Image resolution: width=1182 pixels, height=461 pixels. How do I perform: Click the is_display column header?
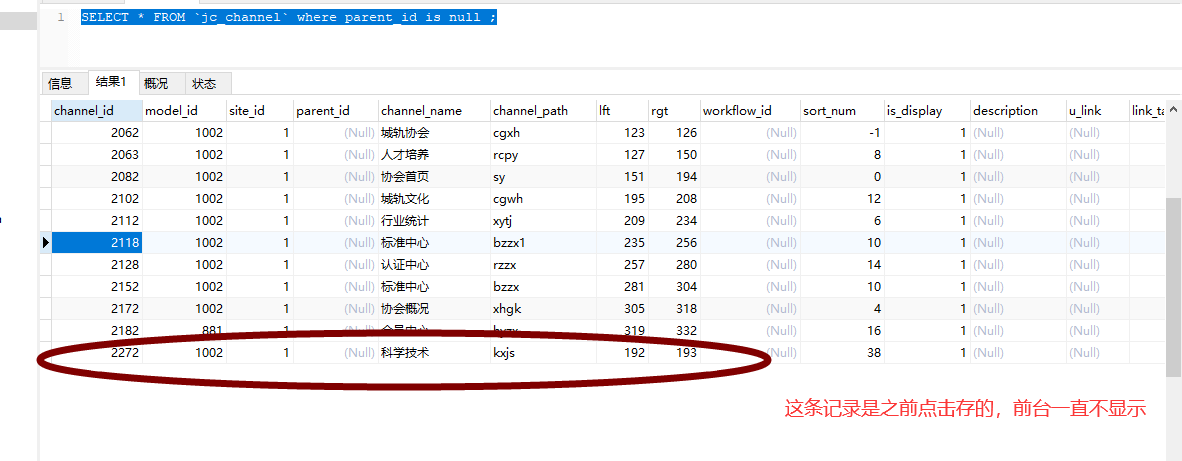pos(927,111)
